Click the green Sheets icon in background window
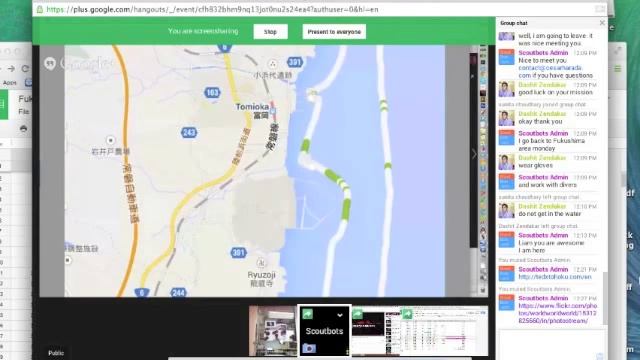This screenshot has height=360, width=640. point(4,105)
